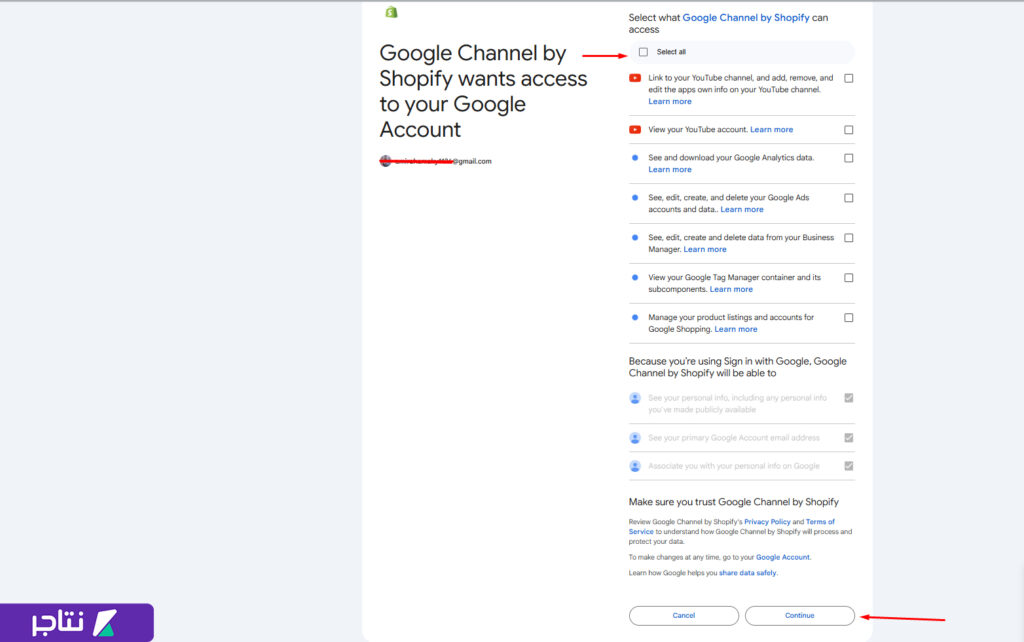This screenshot has width=1024, height=642.
Task: Click the heading 'Google Channel by Shopify wants access'
Action: click(483, 91)
